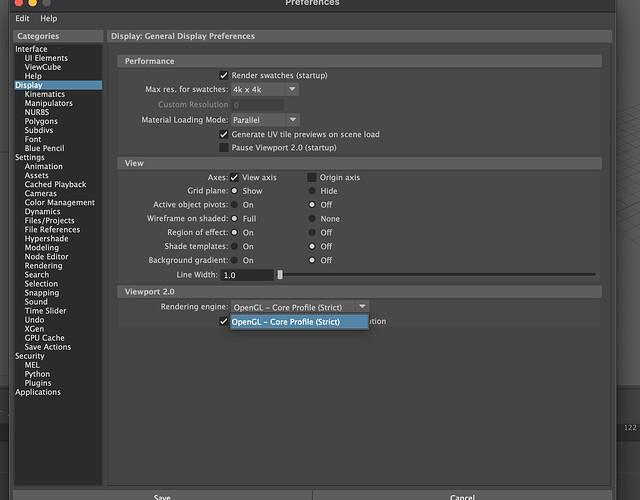Screen dimensions: 640x500
Task: Select Dynamics category
Action: coord(42,211)
